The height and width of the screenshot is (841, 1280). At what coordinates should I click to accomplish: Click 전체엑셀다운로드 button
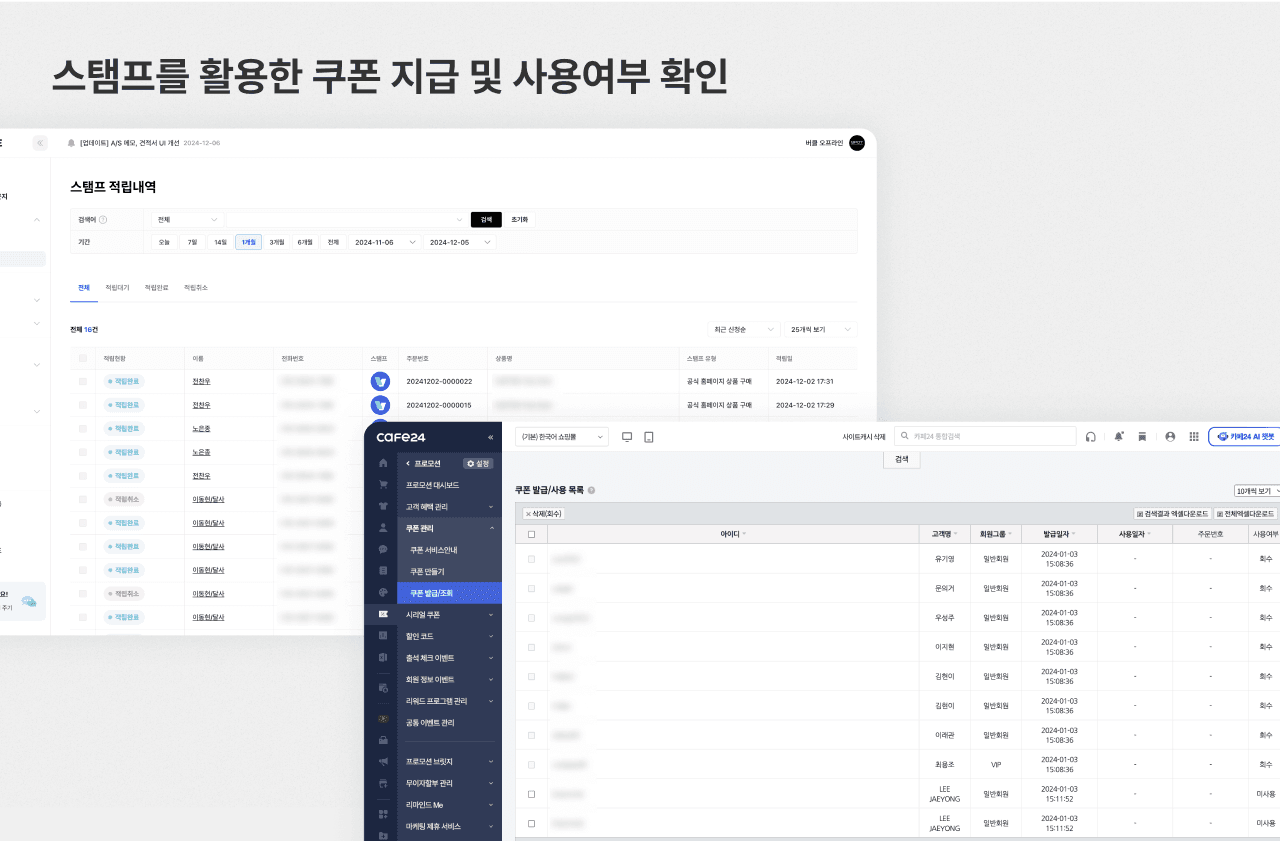[1246, 513]
